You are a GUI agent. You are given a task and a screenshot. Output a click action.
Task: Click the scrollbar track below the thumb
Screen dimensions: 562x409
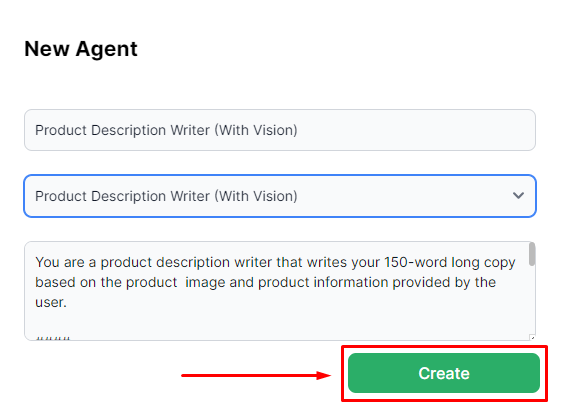pos(532,300)
